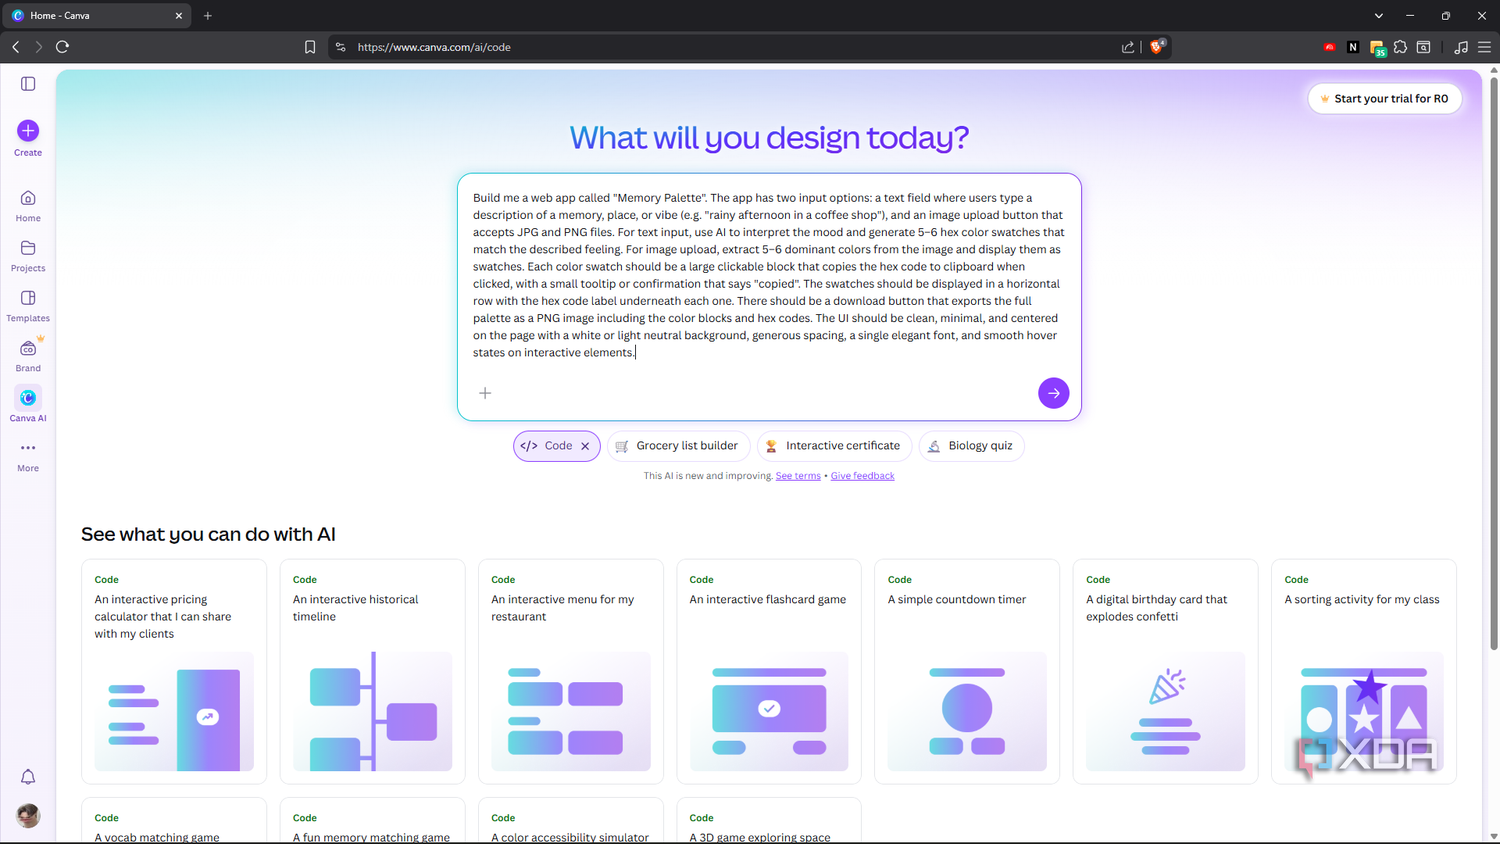Click the browser address bar URL
The height and width of the screenshot is (844, 1500).
[434, 47]
